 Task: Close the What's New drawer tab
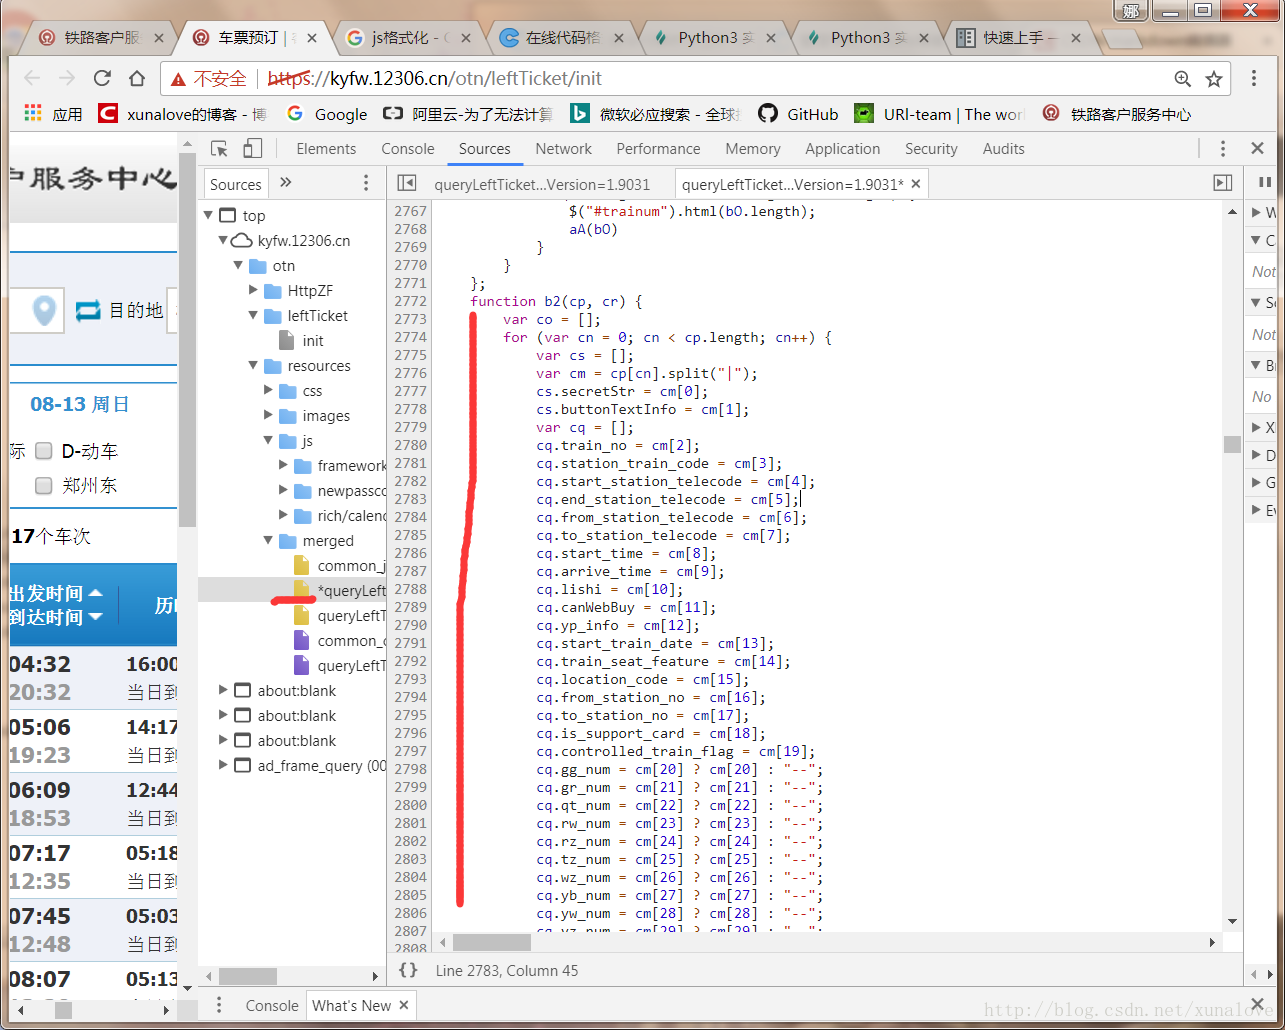click(404, 1005)
